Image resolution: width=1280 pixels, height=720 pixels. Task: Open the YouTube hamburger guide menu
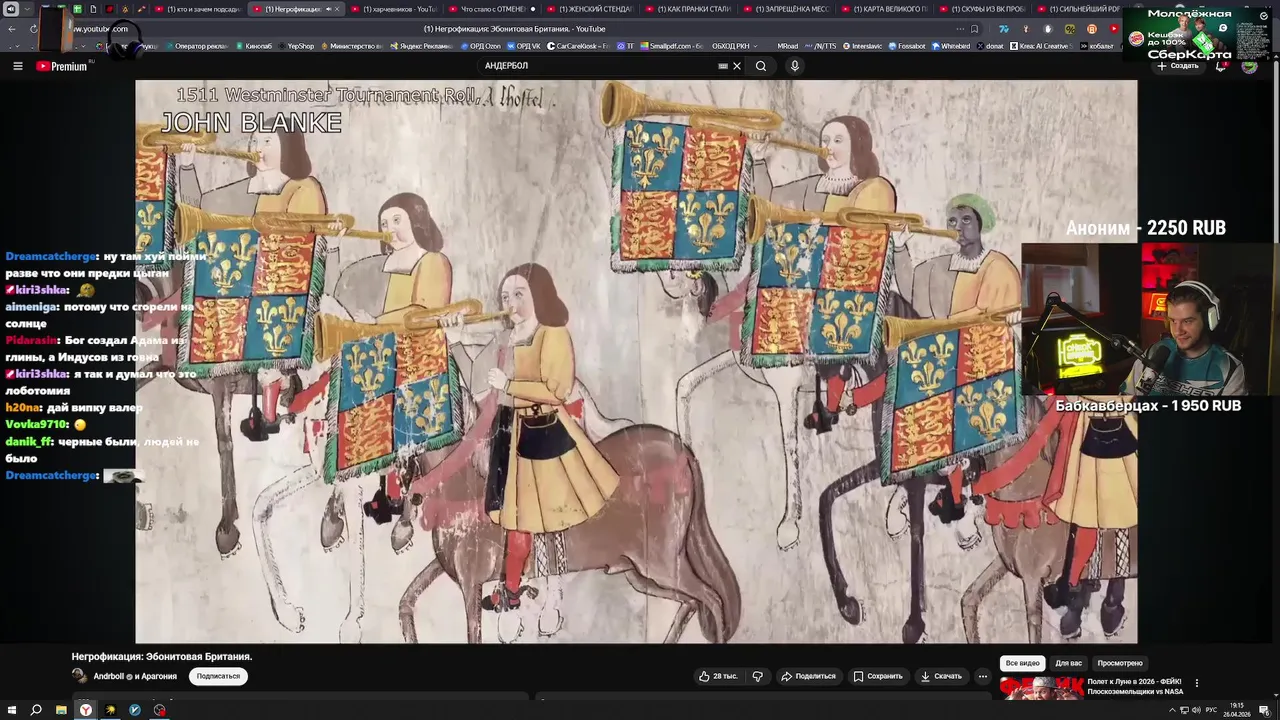[x=17, y=66]
